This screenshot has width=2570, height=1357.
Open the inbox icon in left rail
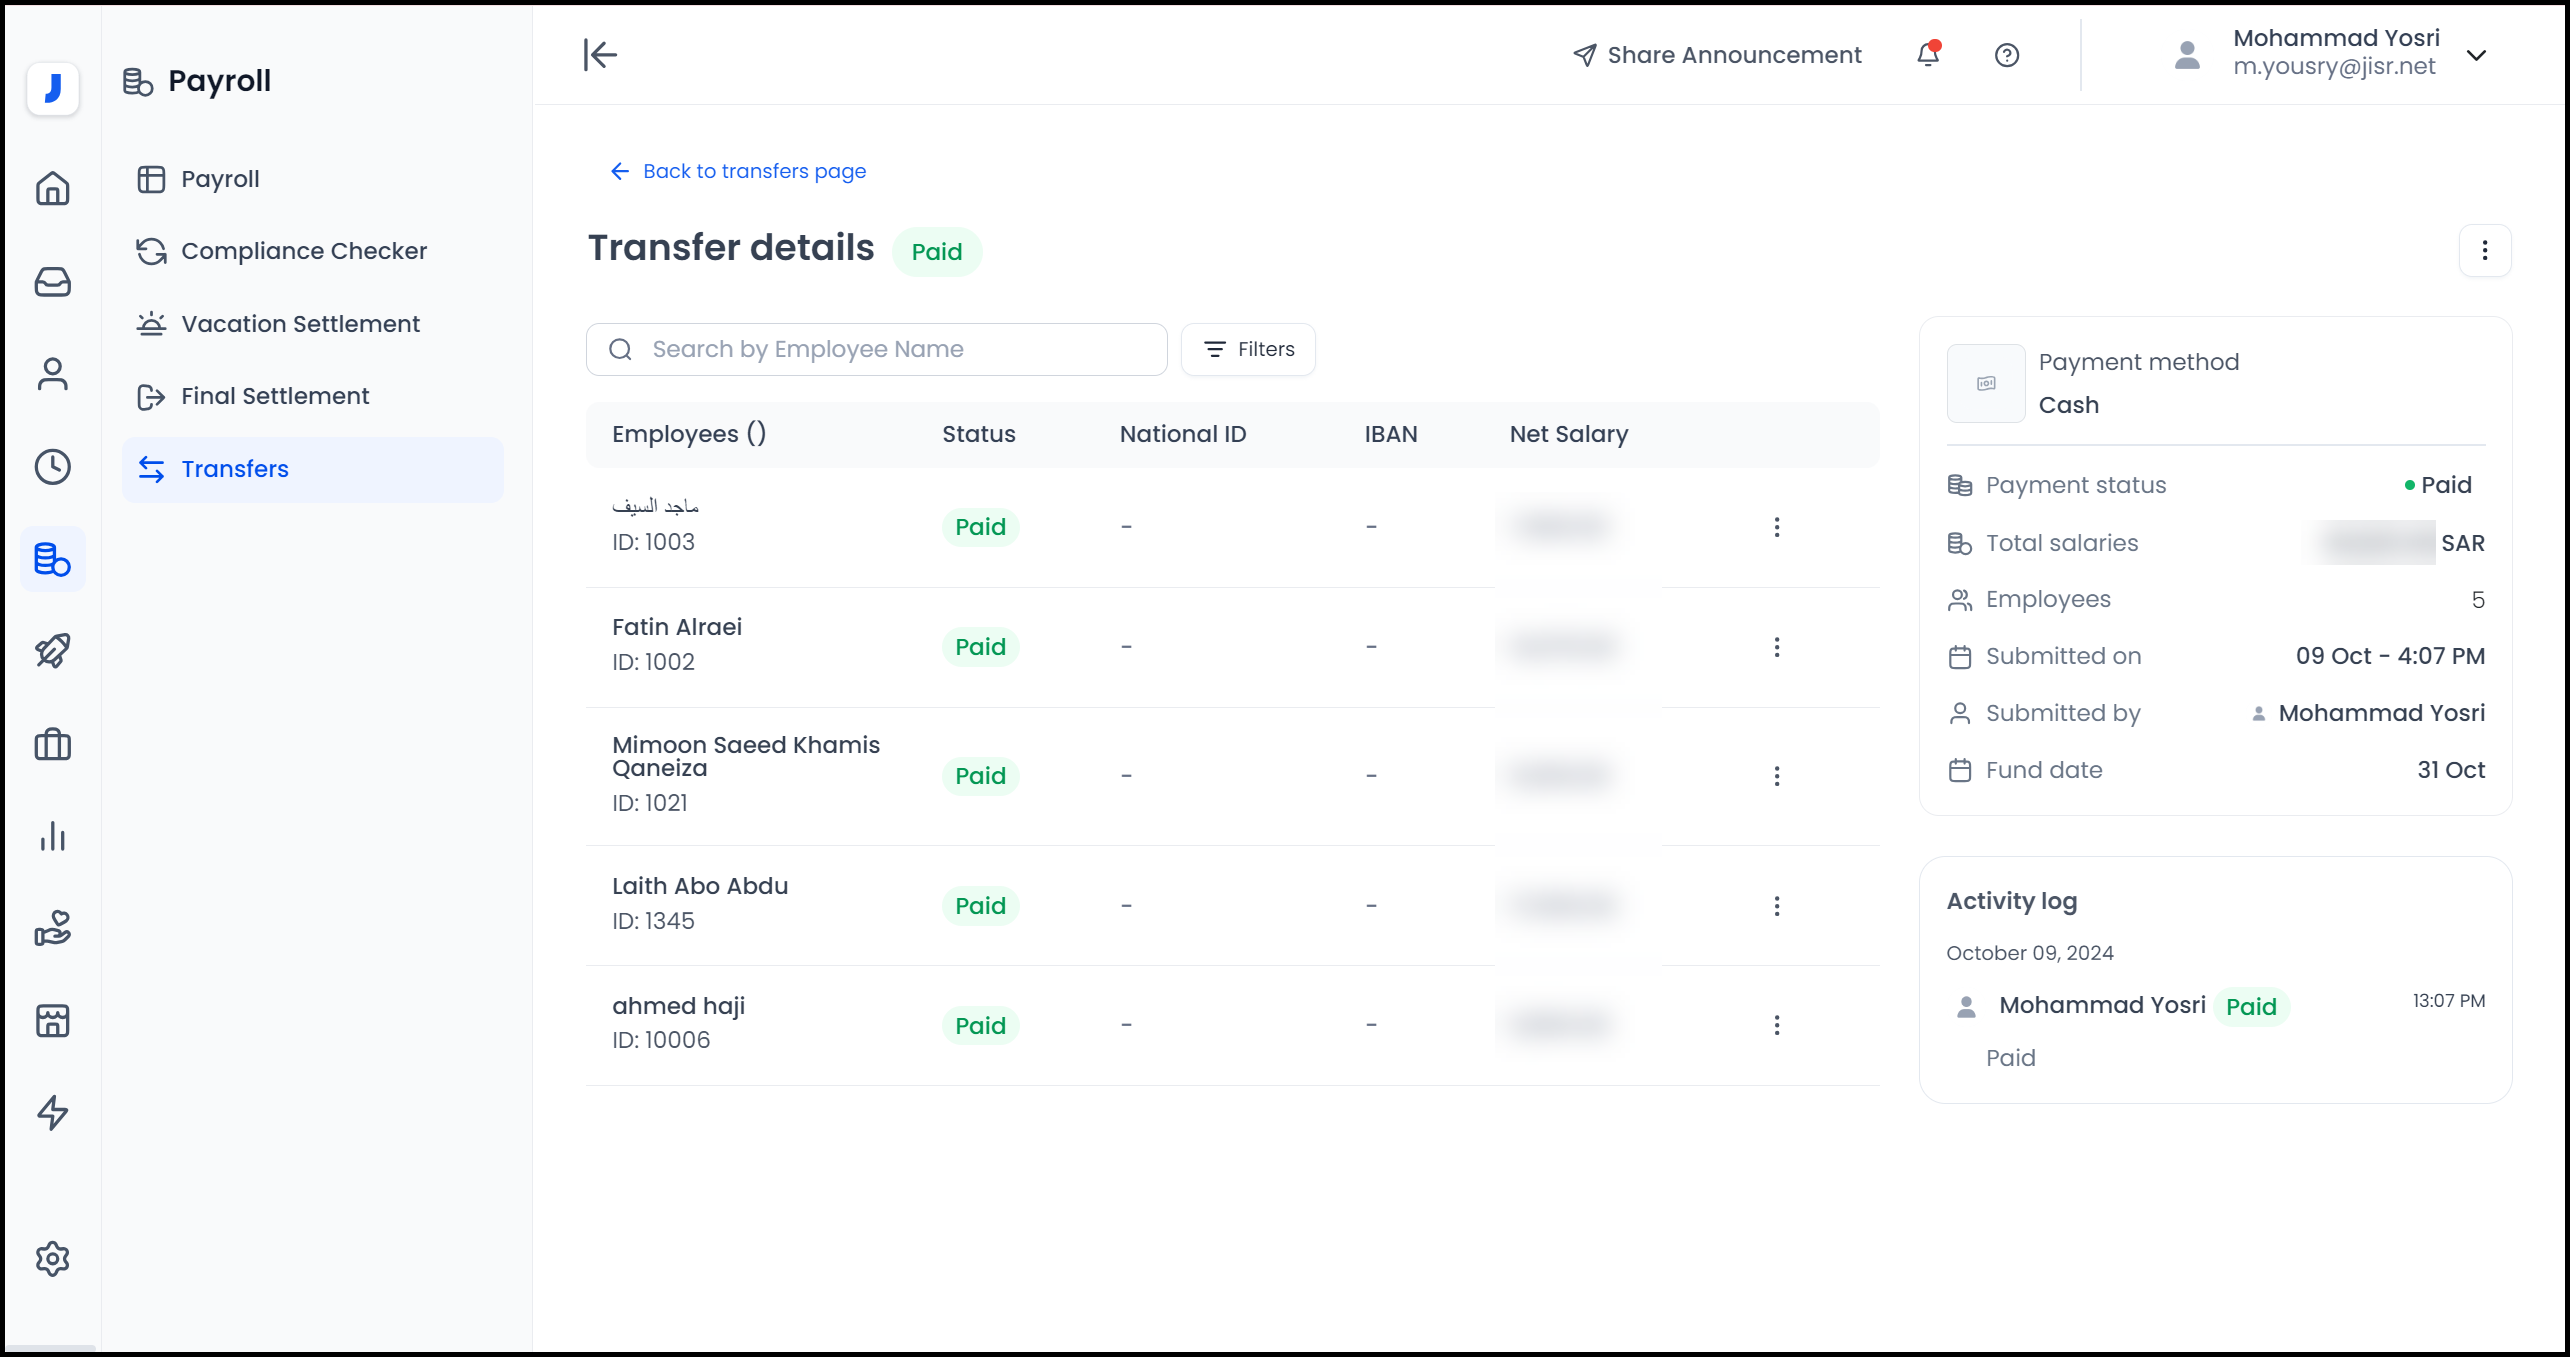tap(52, 281)
